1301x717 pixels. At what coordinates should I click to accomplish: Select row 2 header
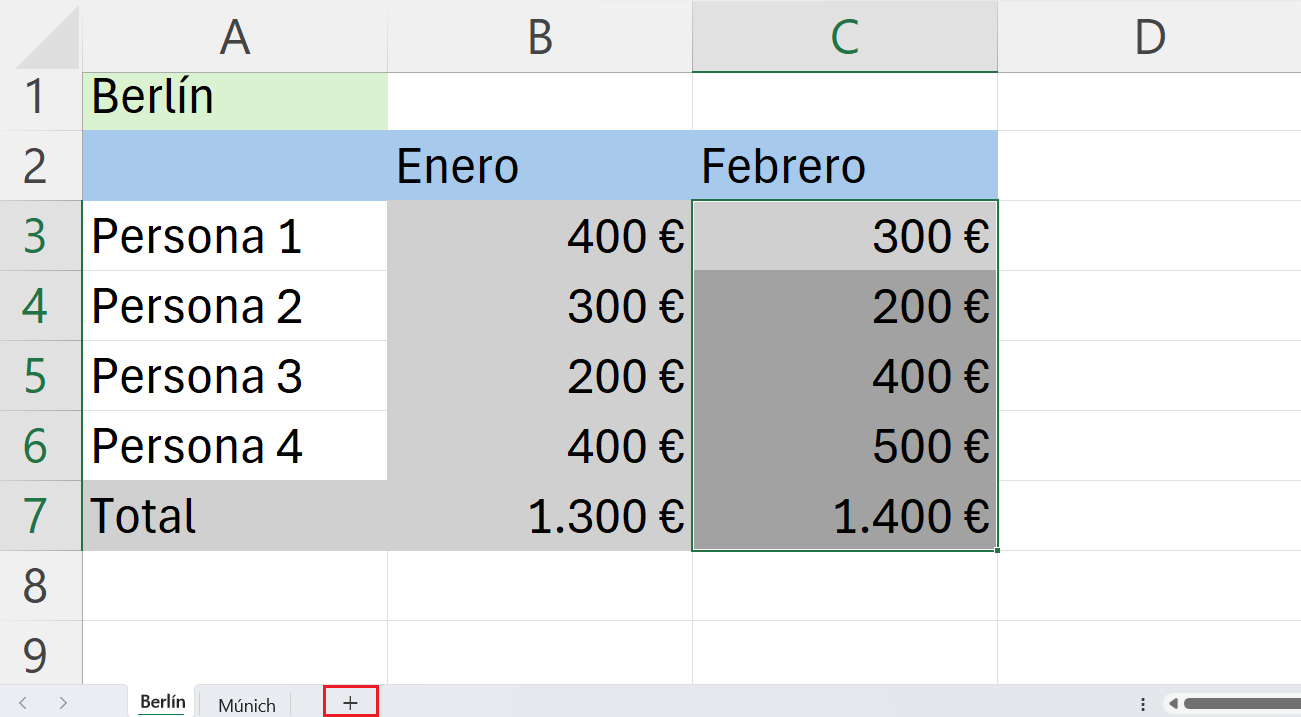pyautogui.click(x=35, y=166)
